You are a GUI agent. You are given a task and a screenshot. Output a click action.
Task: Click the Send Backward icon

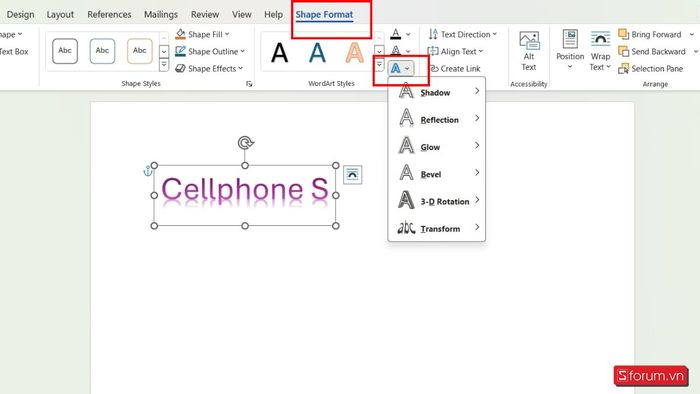tap(623, 51)
